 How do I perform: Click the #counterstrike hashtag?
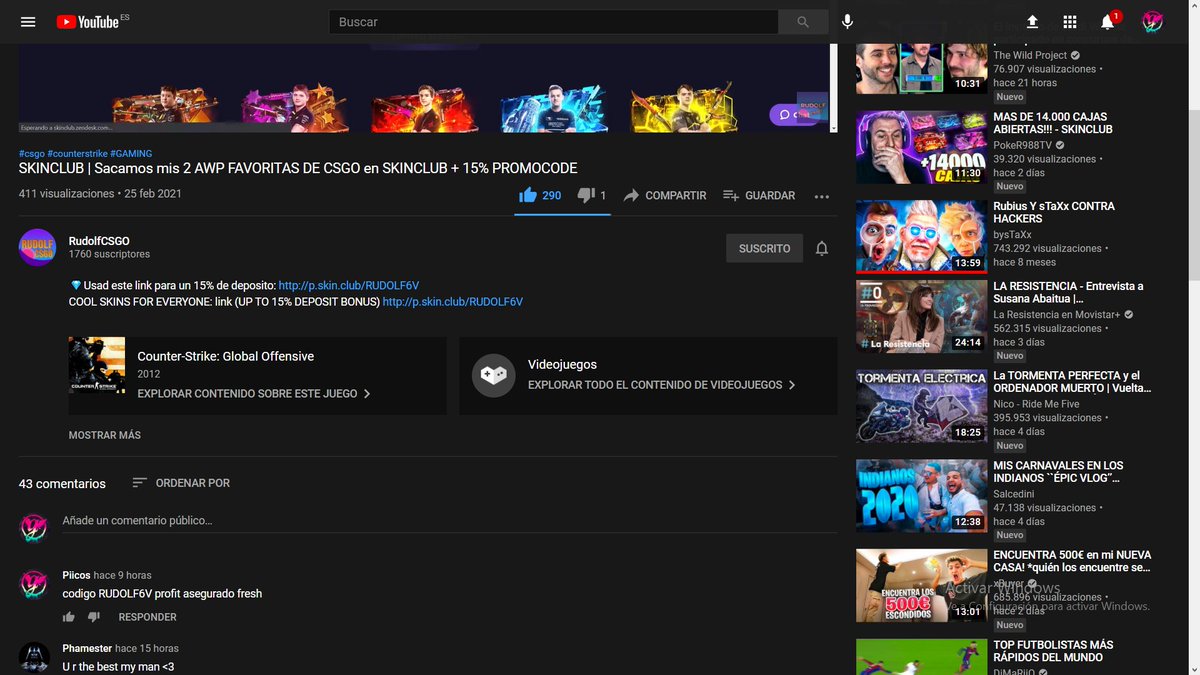[x=77, y=153]
